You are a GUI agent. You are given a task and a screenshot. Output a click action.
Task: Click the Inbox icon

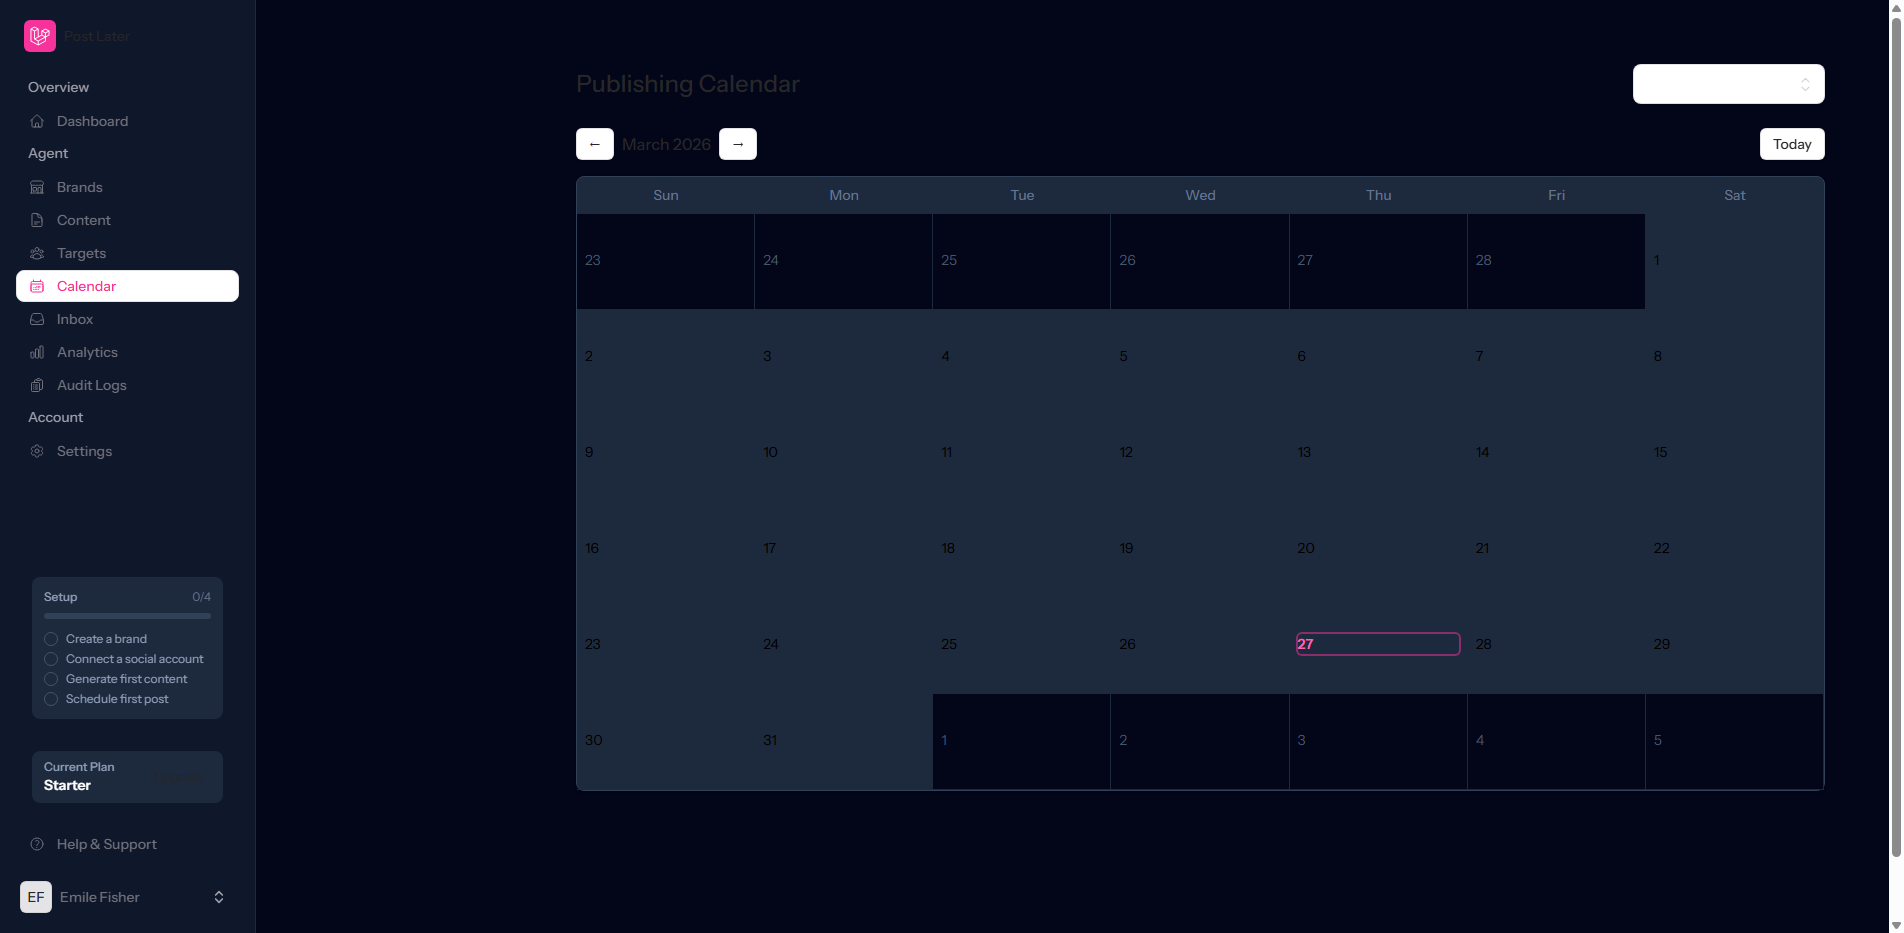(36, 319)
